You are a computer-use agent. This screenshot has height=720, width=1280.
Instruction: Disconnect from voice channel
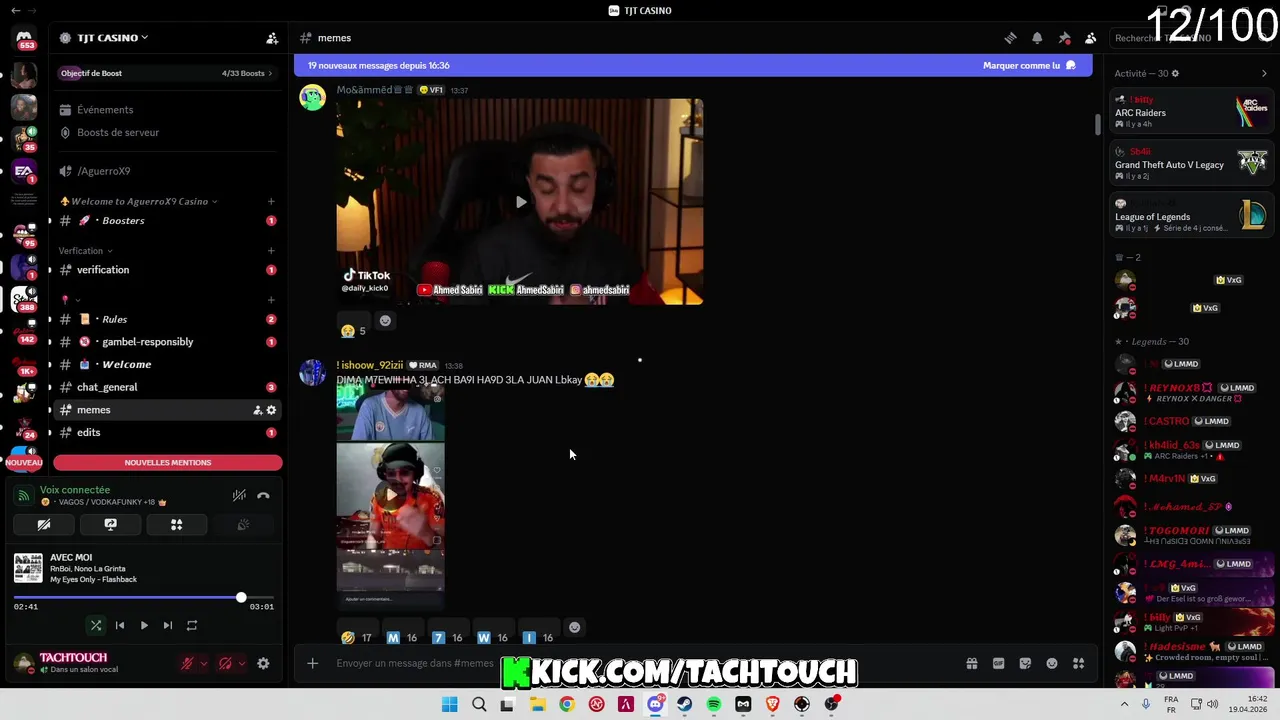pyautogui.click(x=263, y=495)
